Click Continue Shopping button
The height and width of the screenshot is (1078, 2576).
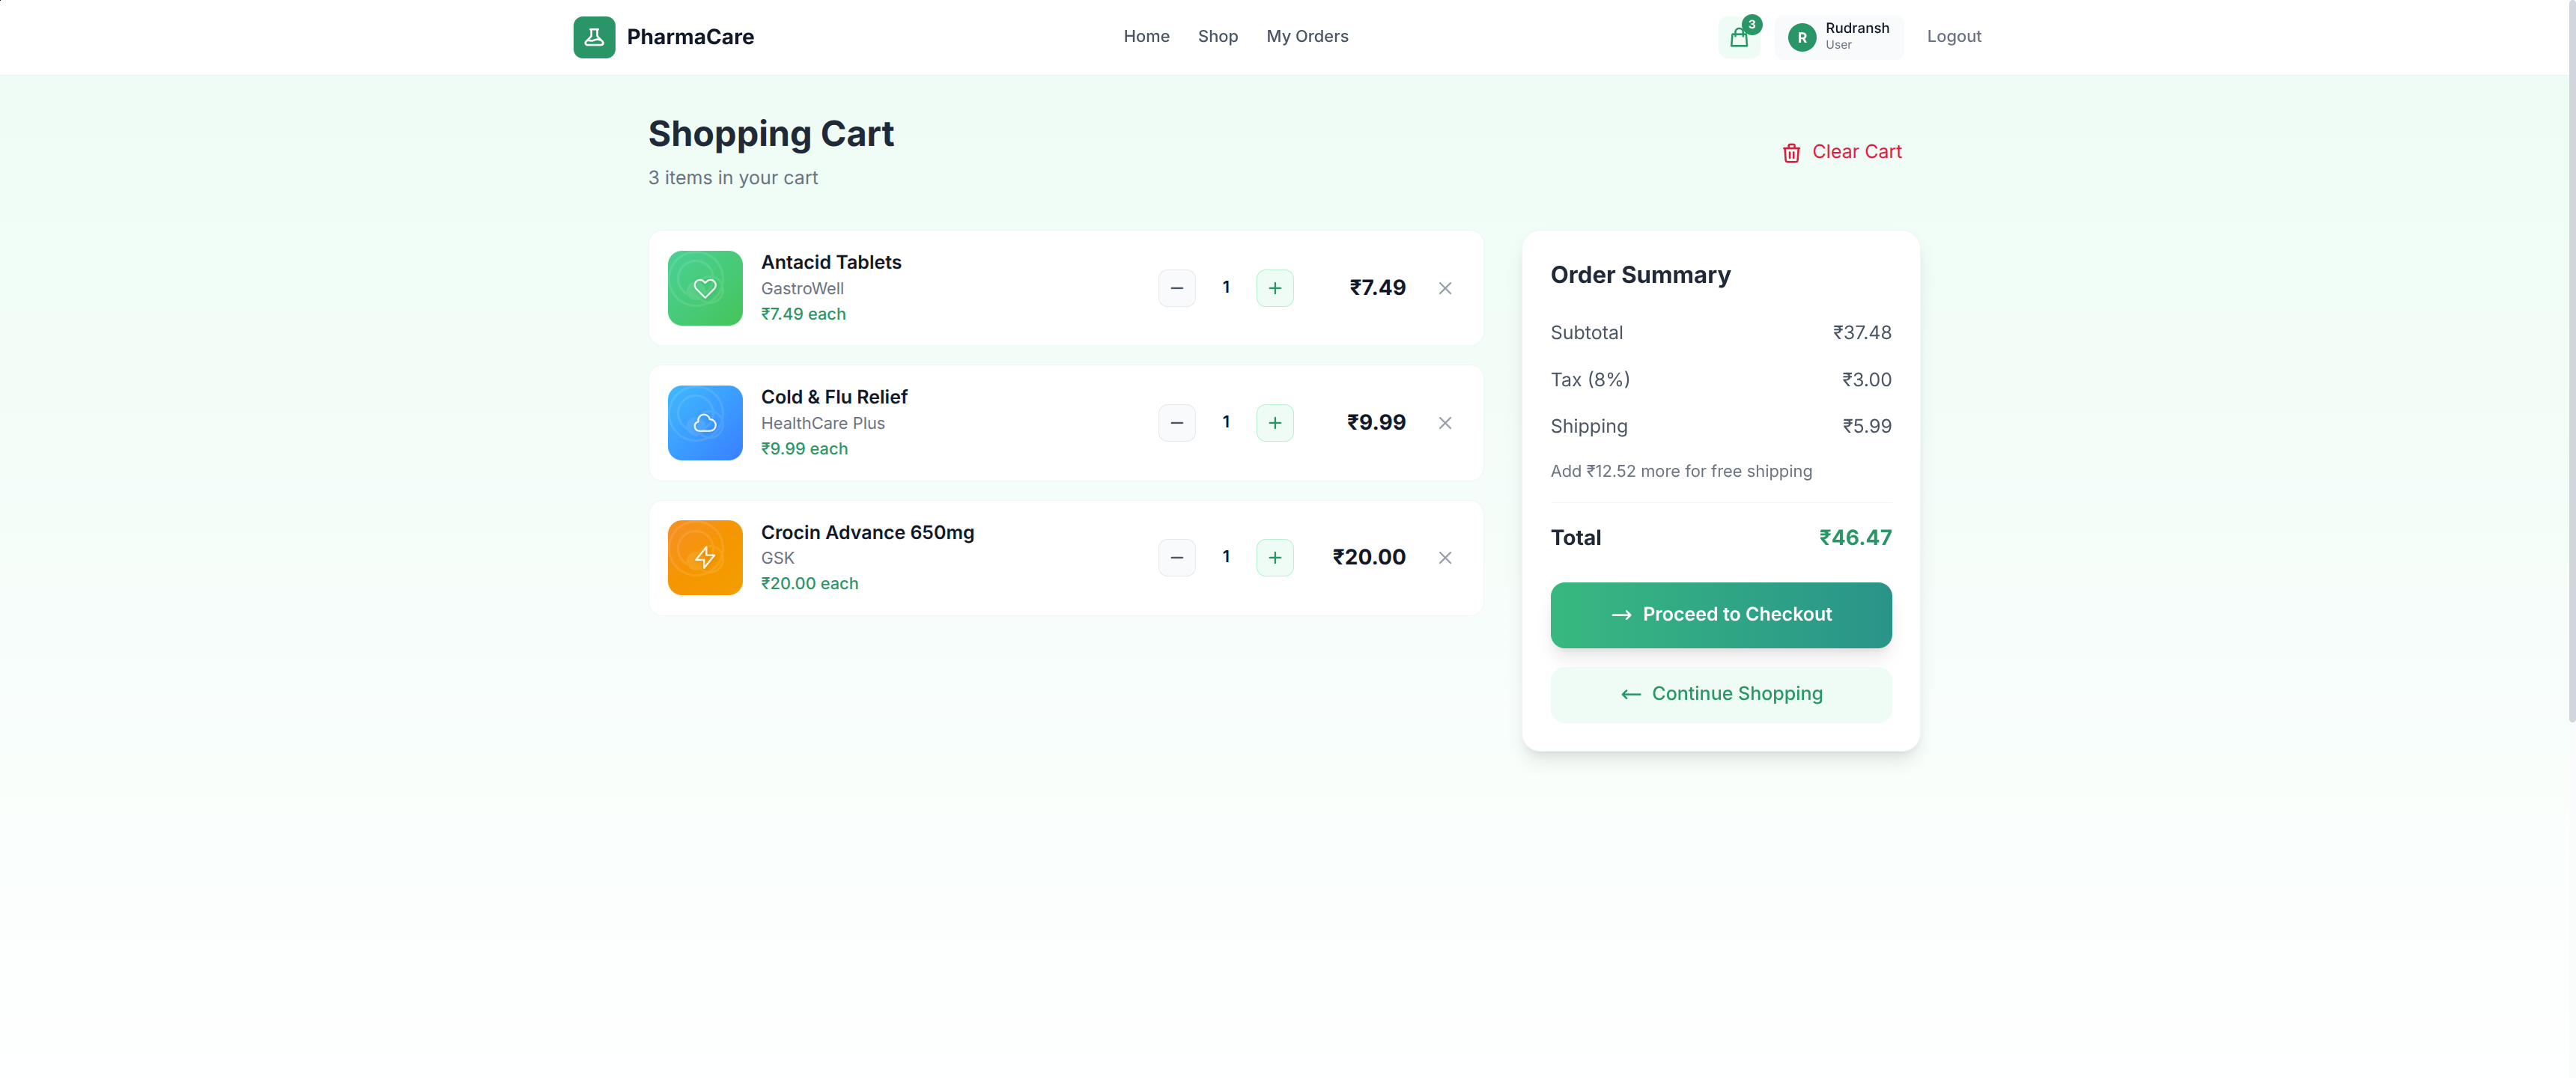[1721, 694]
